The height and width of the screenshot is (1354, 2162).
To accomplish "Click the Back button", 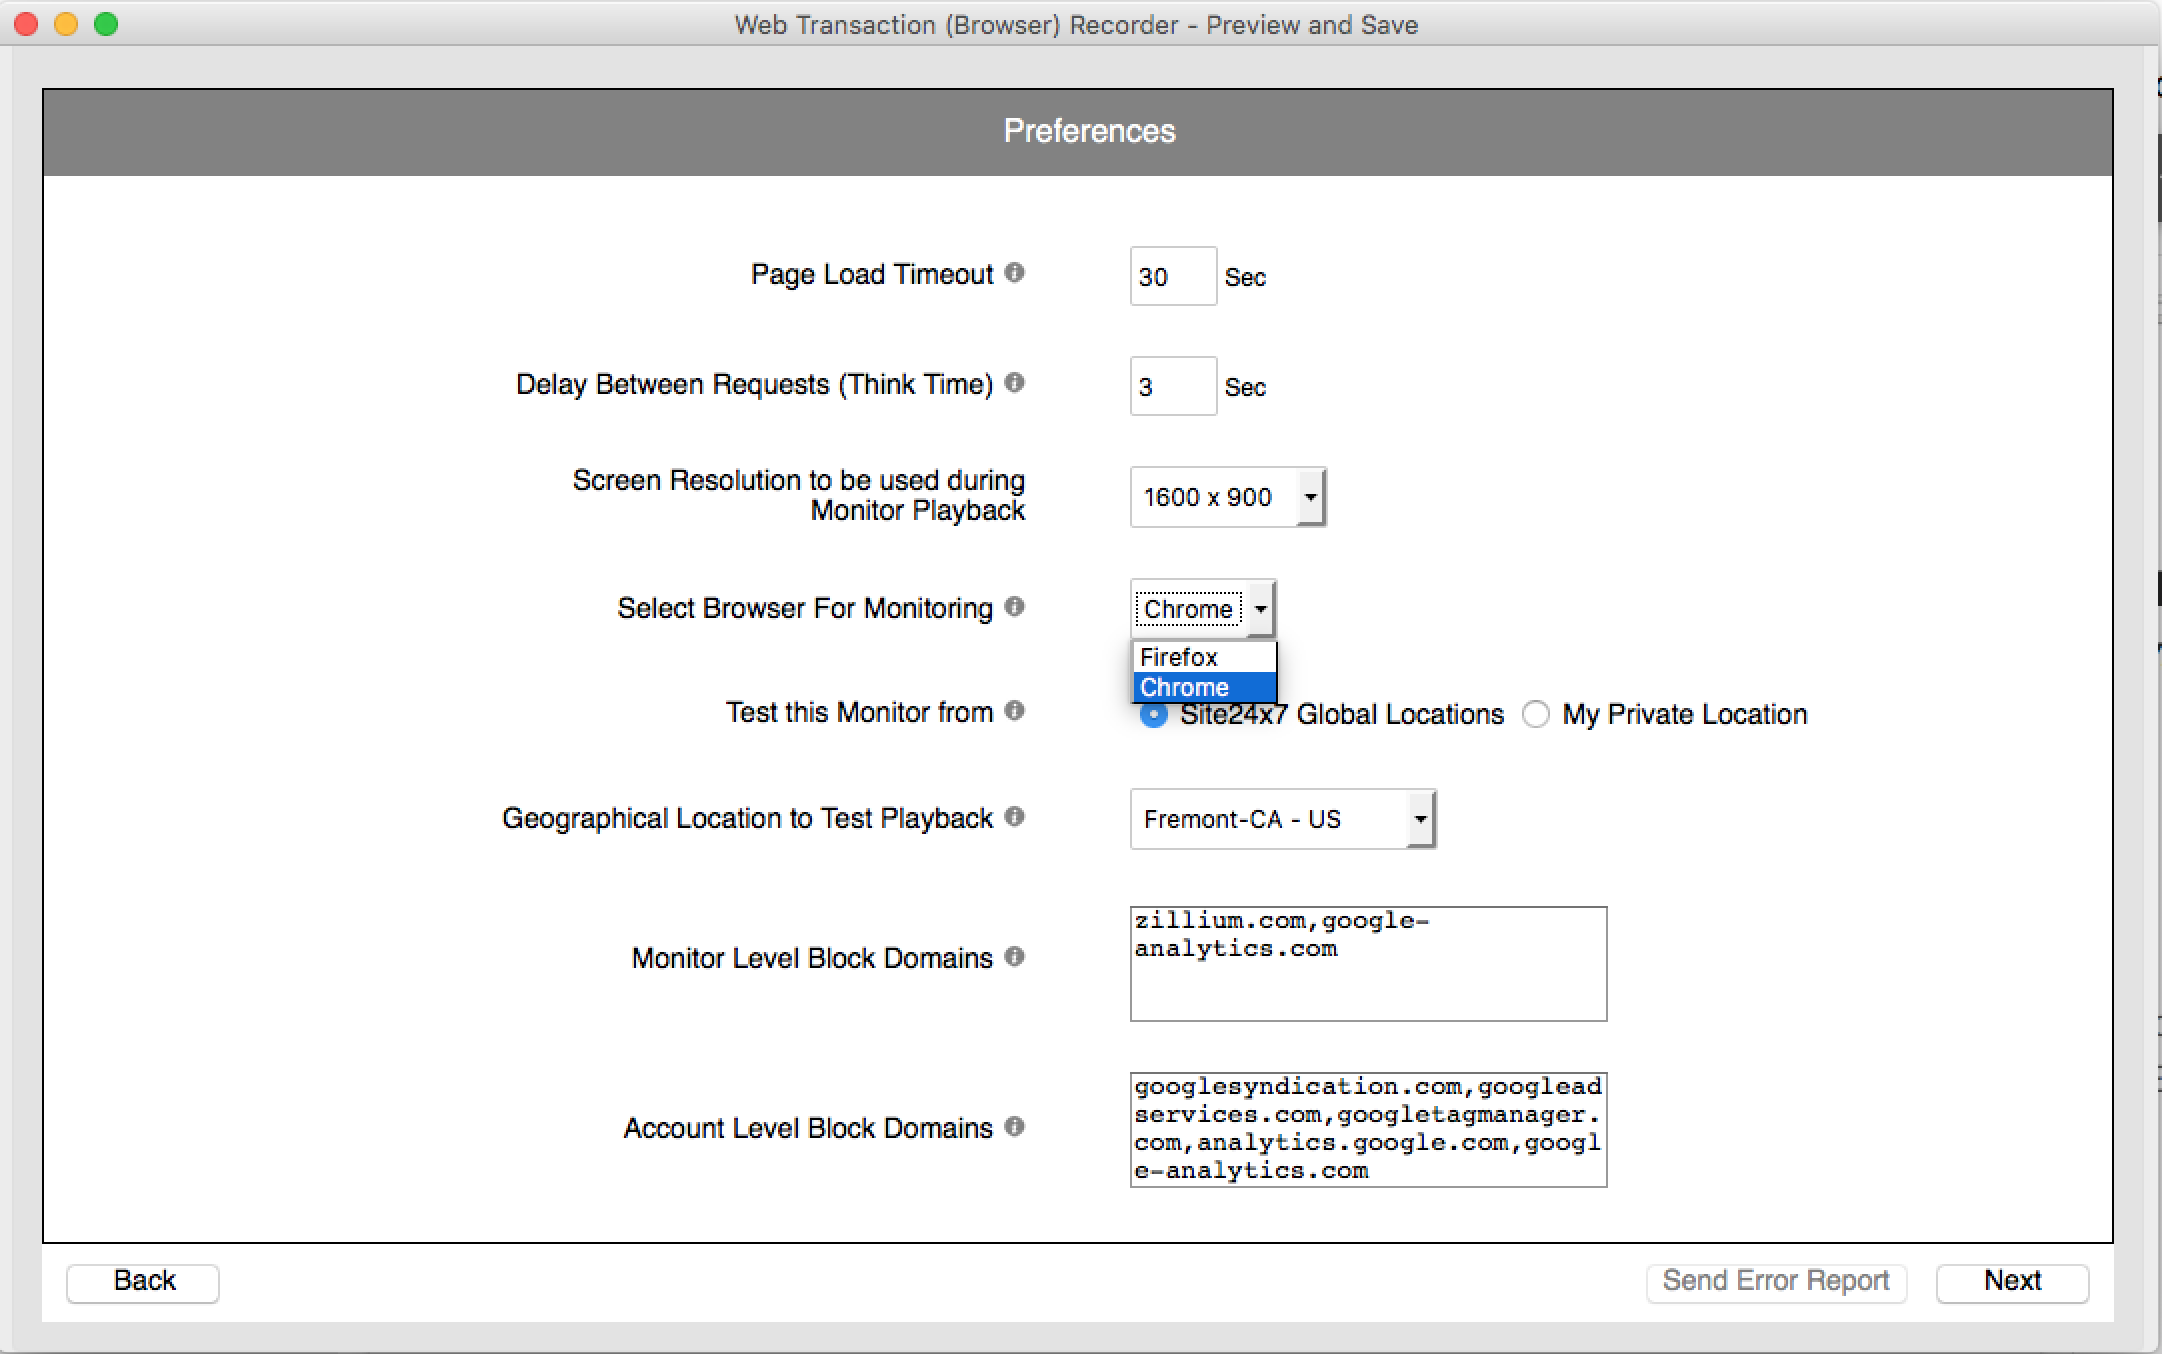I will 142,1281.
